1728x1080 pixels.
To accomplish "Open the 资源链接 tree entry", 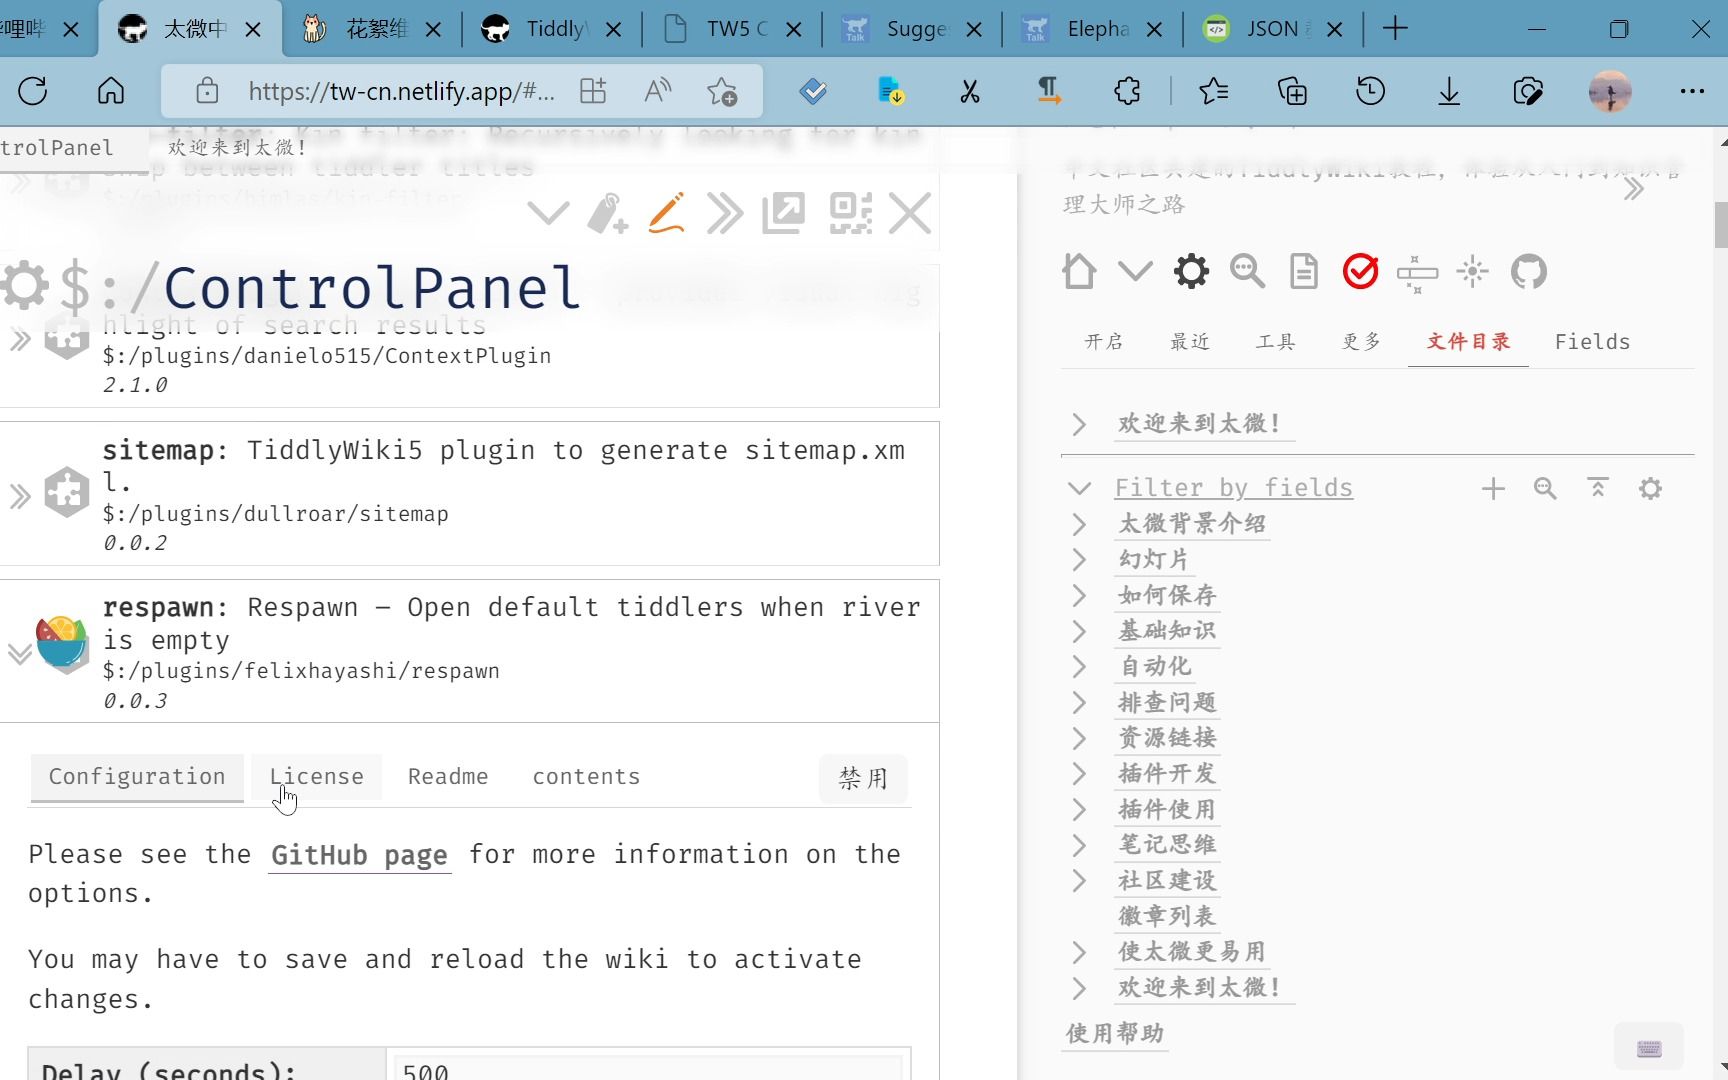I will click(1167, 738).
